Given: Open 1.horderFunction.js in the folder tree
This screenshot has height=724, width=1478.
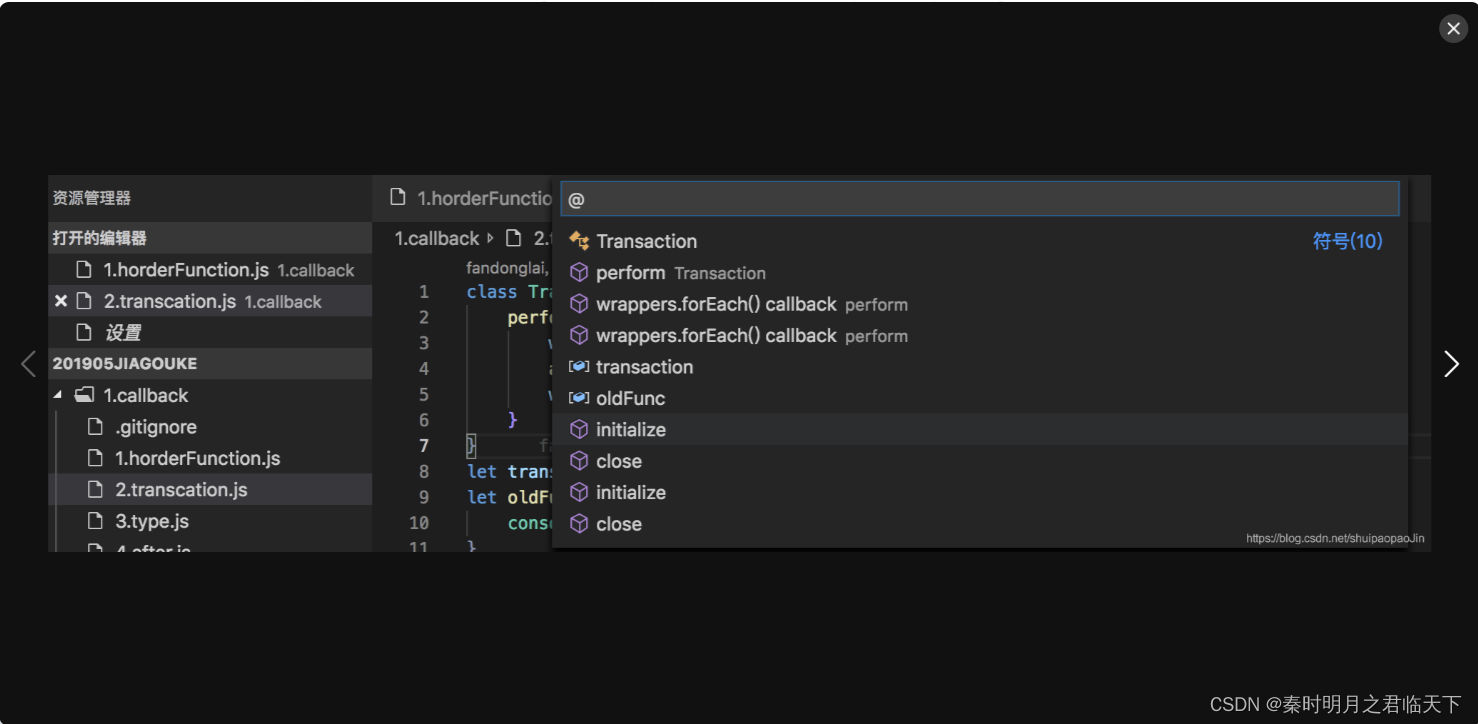Looking at the screenshot, I should 210,458.
